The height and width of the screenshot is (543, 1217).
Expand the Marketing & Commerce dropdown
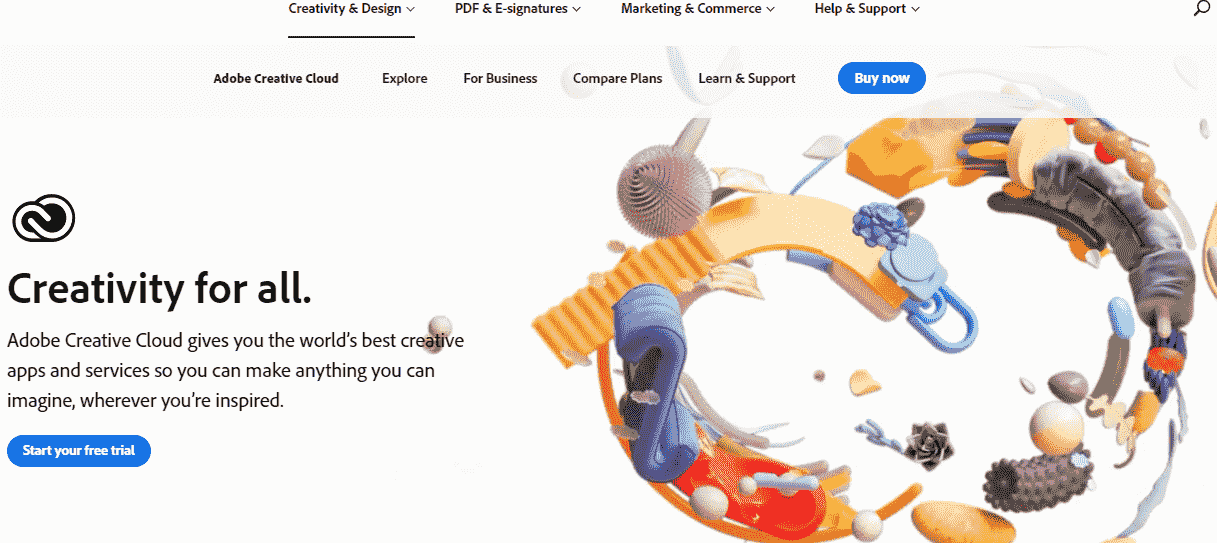[698, 9]
